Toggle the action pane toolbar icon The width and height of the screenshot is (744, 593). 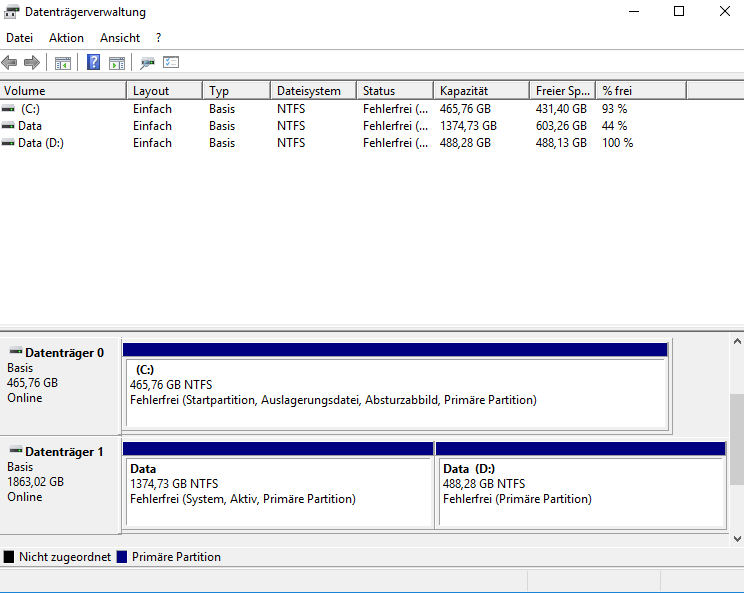(117, 63)
